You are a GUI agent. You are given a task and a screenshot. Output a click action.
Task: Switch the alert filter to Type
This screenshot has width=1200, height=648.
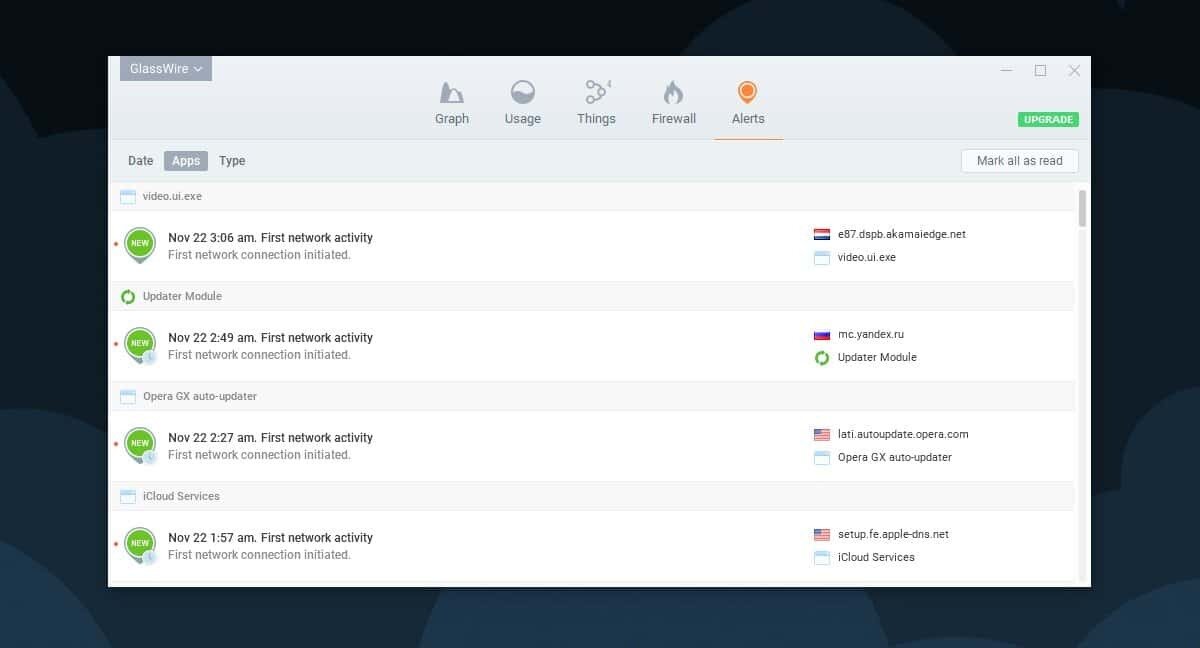click(x=232, y=160)
